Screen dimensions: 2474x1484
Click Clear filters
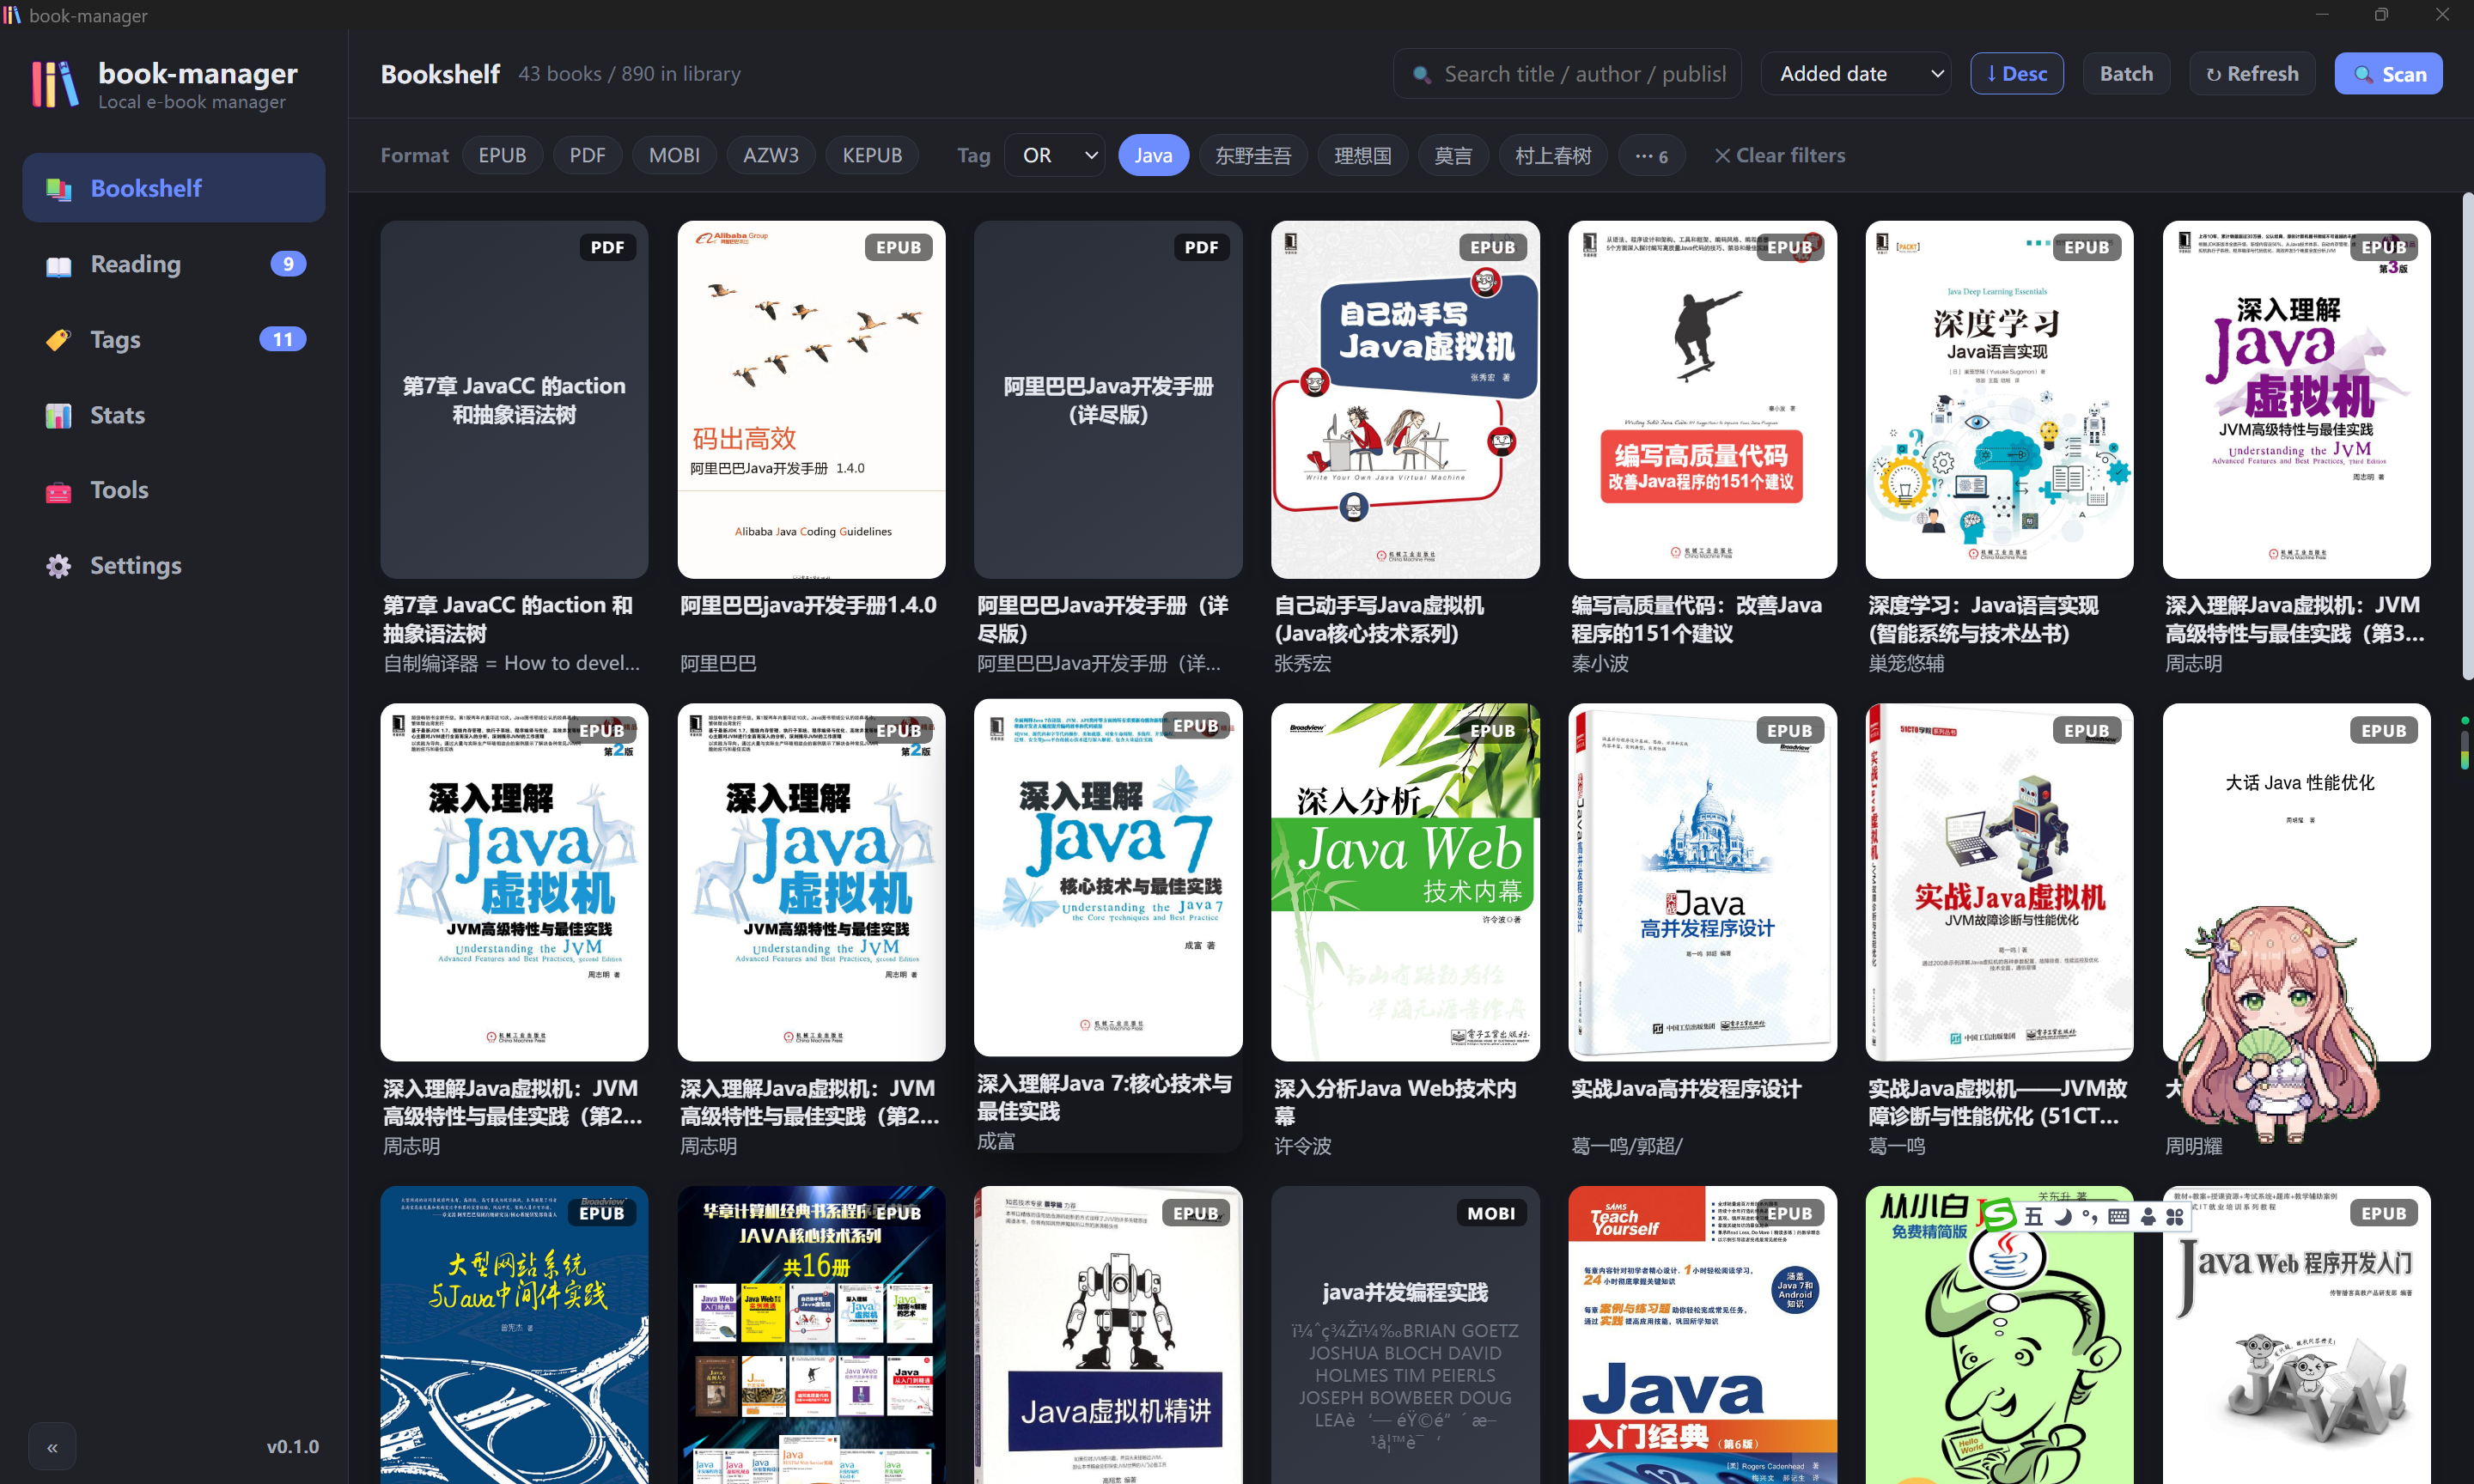(x=1780, y=155)
